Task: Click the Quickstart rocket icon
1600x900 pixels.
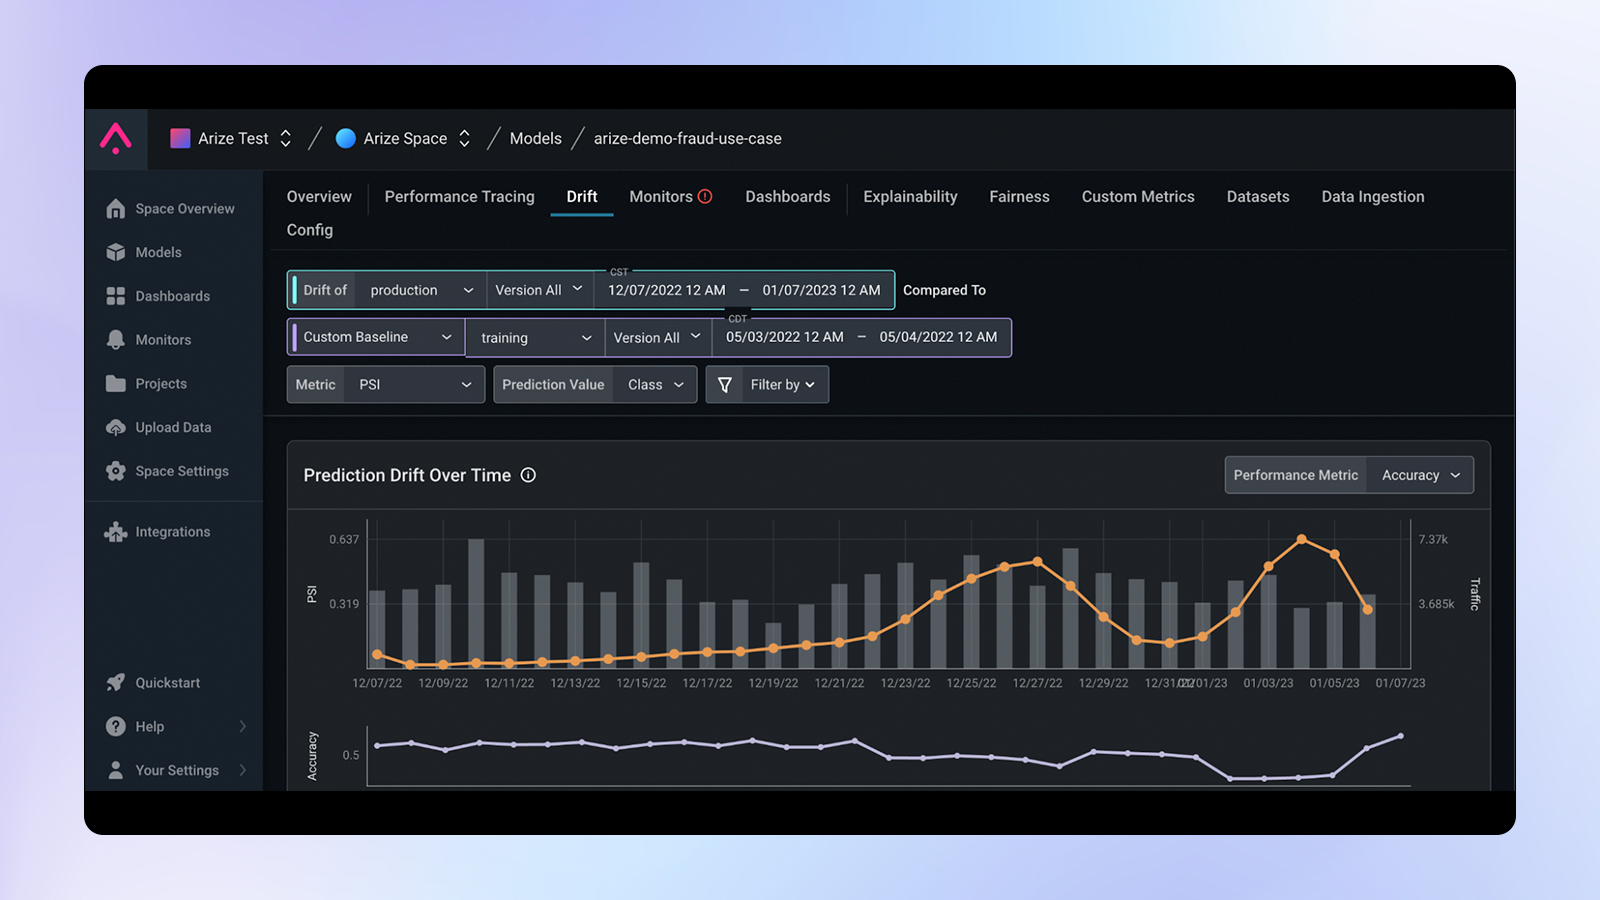Action: pos(116,683)
